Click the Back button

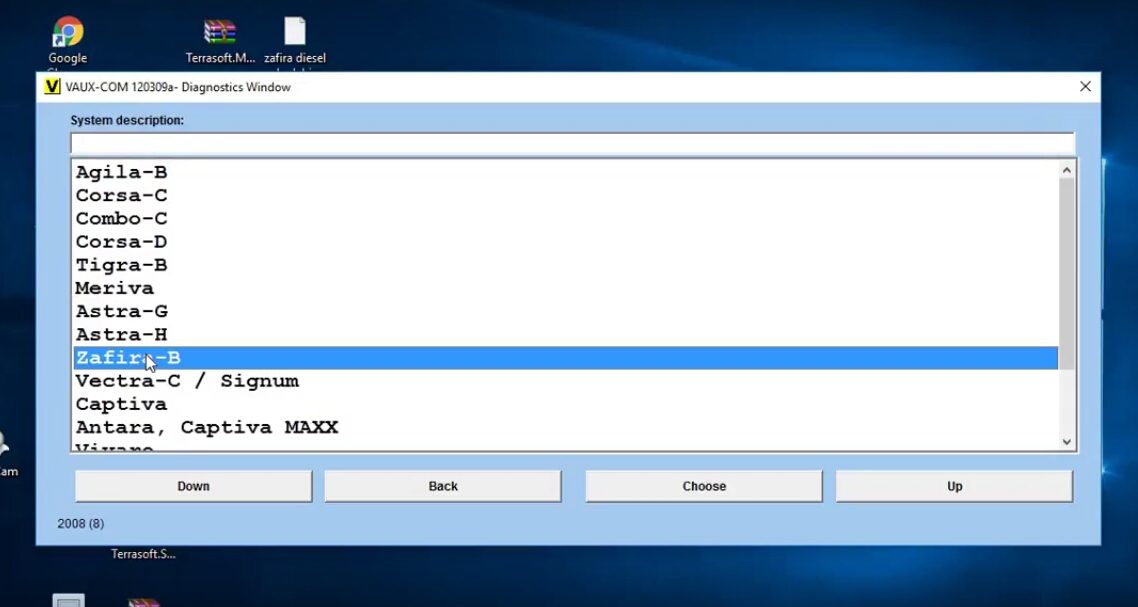[x=443, y=486]
